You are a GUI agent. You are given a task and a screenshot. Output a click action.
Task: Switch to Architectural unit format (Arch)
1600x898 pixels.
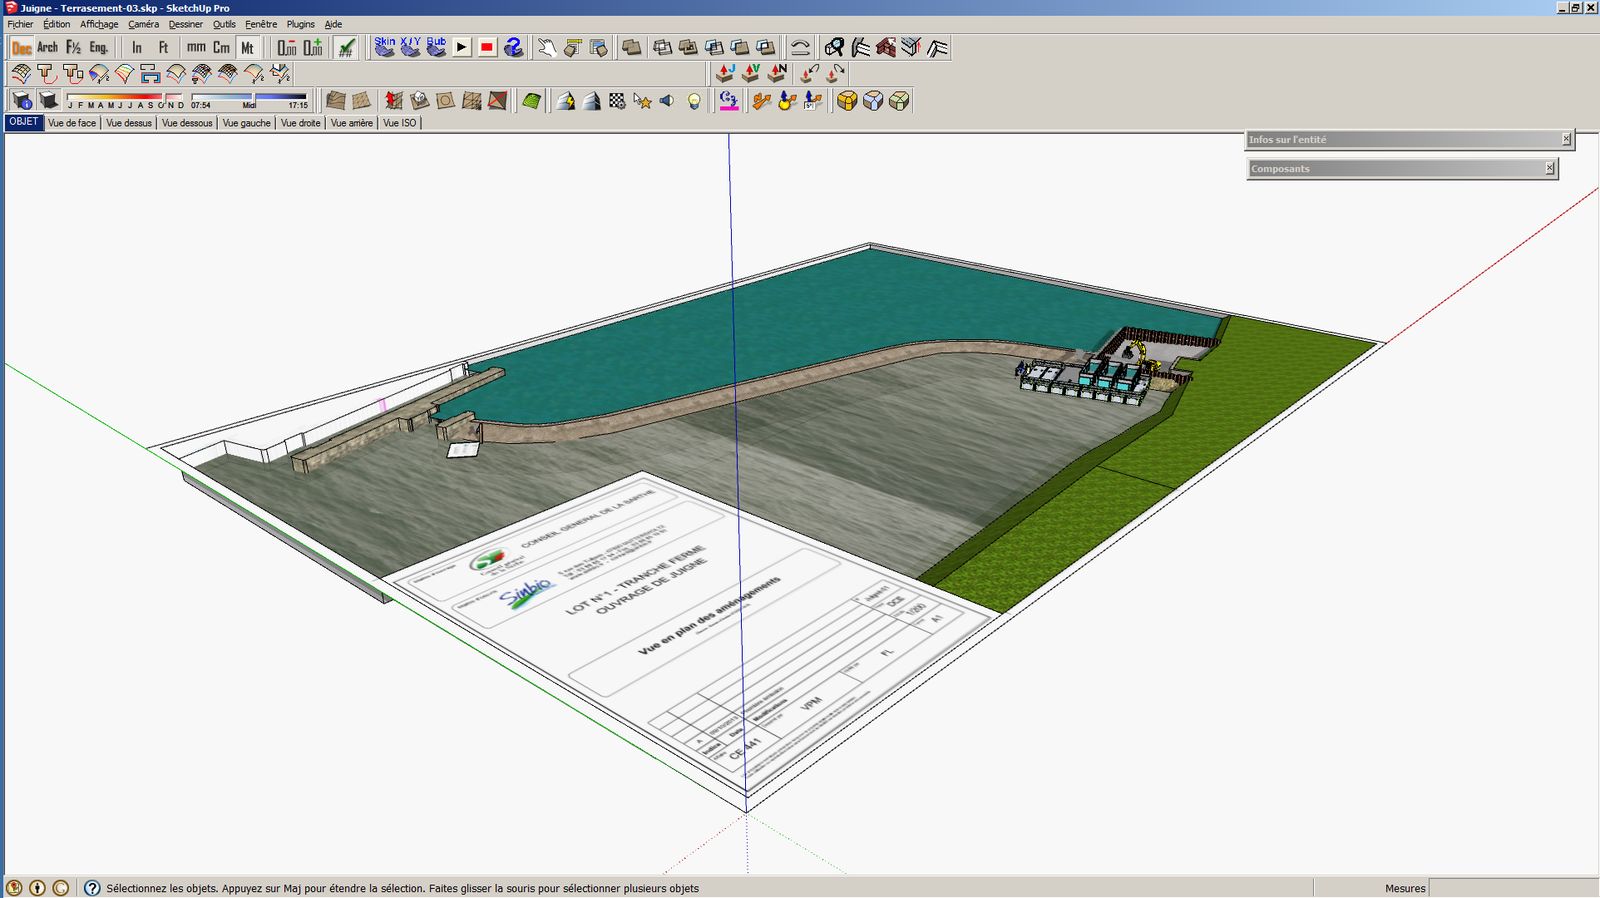47,48
